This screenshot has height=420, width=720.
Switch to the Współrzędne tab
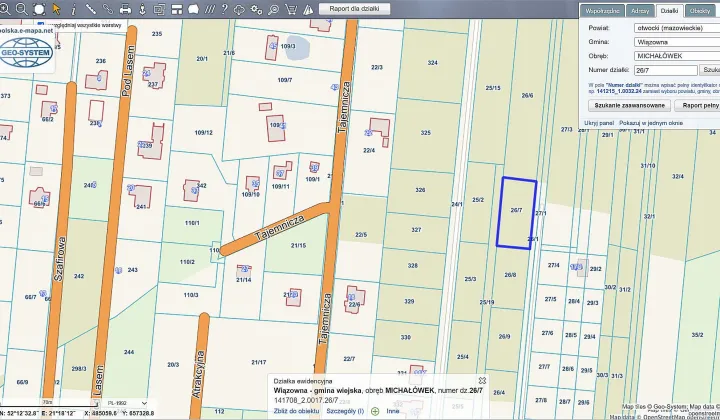(x=603, y=10)
